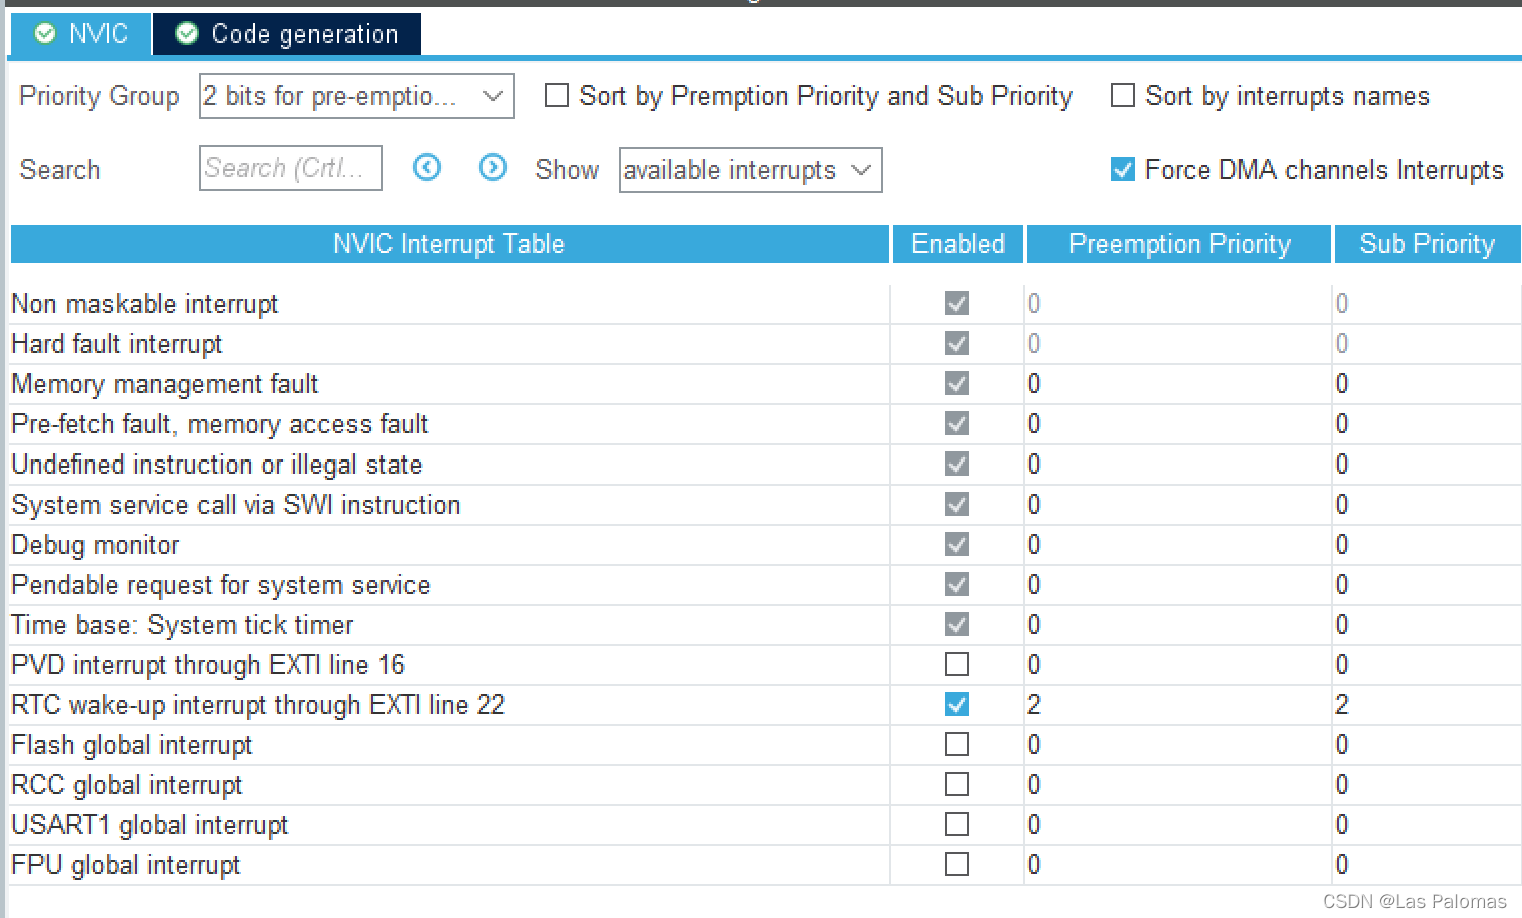Disable RTC wake-up interrupt checkbox
The height and width of the screenshot is (918, 1522).
(x=957, y=704)
